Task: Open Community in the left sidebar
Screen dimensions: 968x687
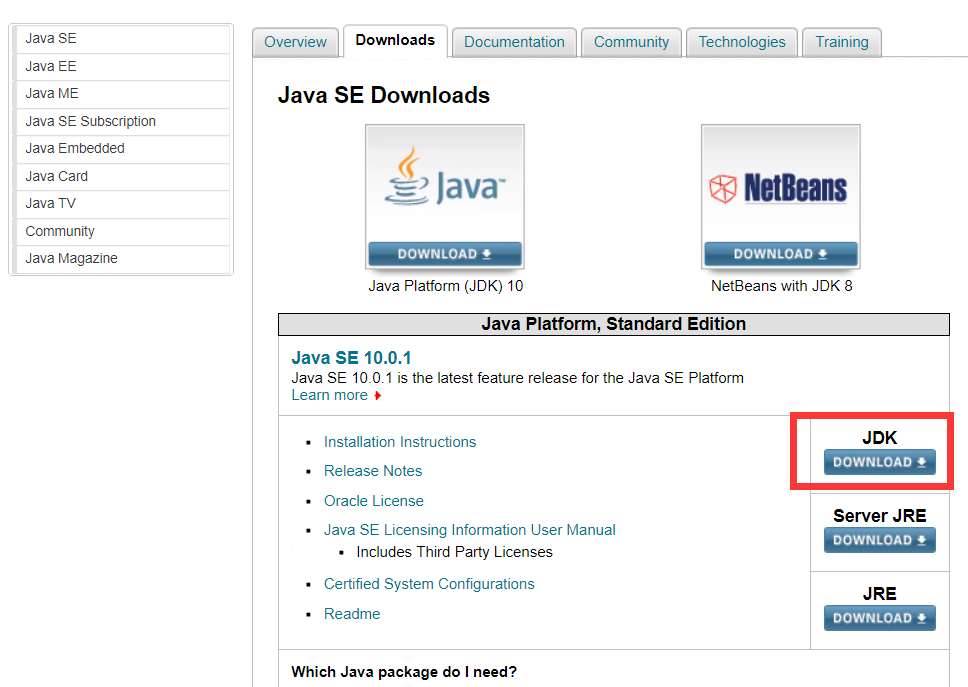Action: [121, 231]
